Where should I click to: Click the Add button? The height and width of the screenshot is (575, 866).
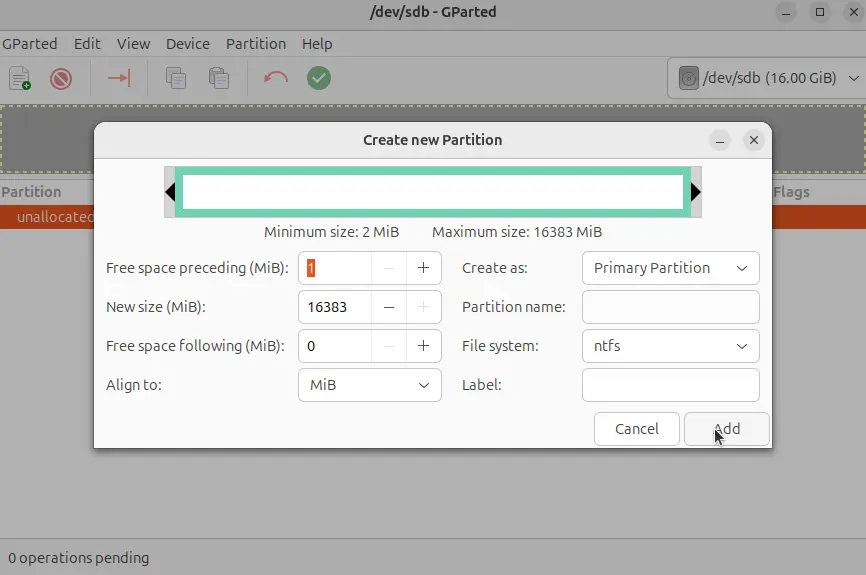click(x=727, y=429)
